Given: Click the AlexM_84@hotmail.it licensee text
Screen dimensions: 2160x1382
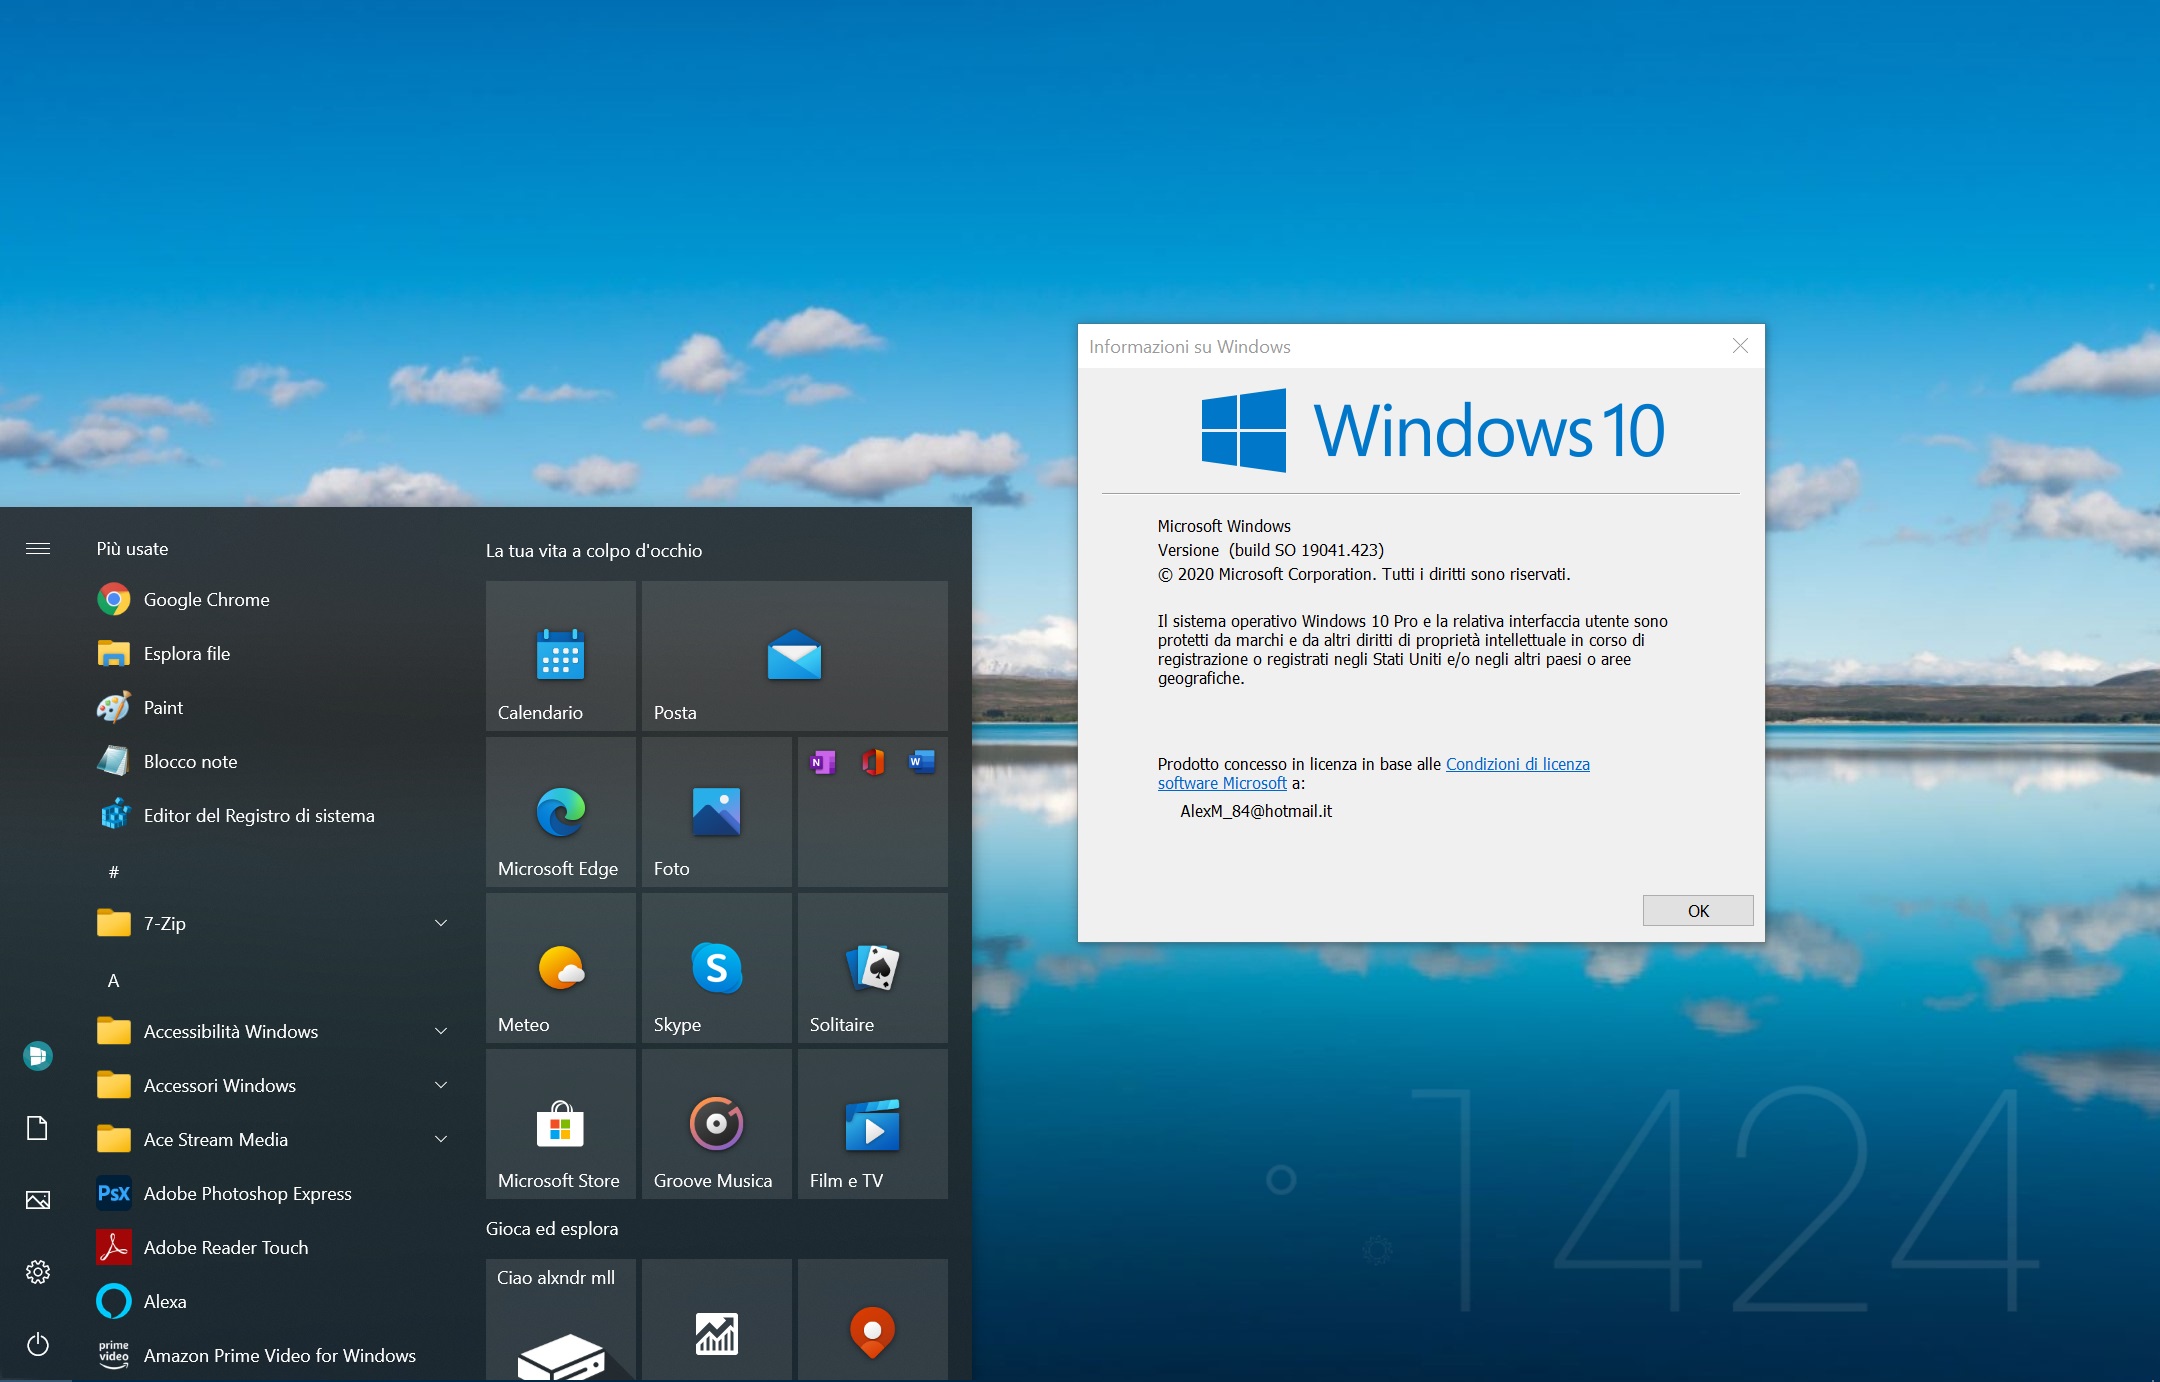Looking at the screenshot, I should (x=1256, y=811).
